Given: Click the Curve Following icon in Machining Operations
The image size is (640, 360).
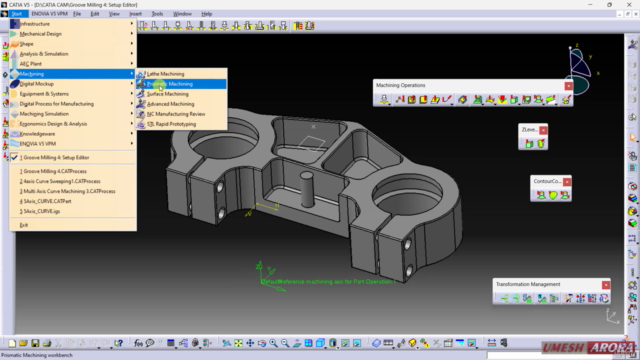Looking at the screenshot, I should click(x=447, y=100).
